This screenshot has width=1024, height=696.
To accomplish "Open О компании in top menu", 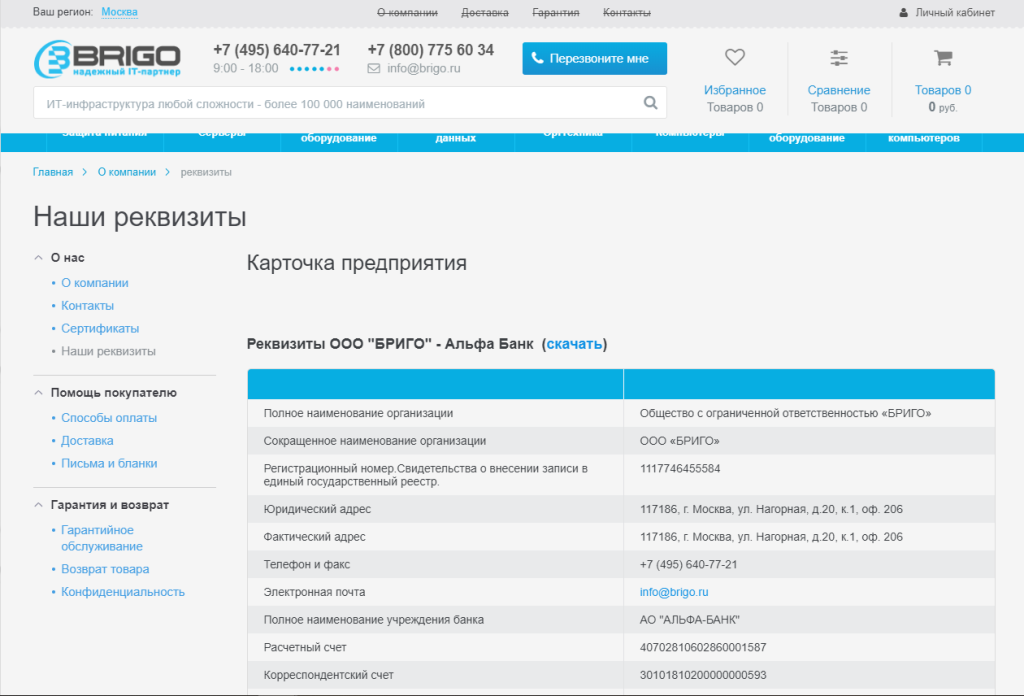I will pos(408,12).
